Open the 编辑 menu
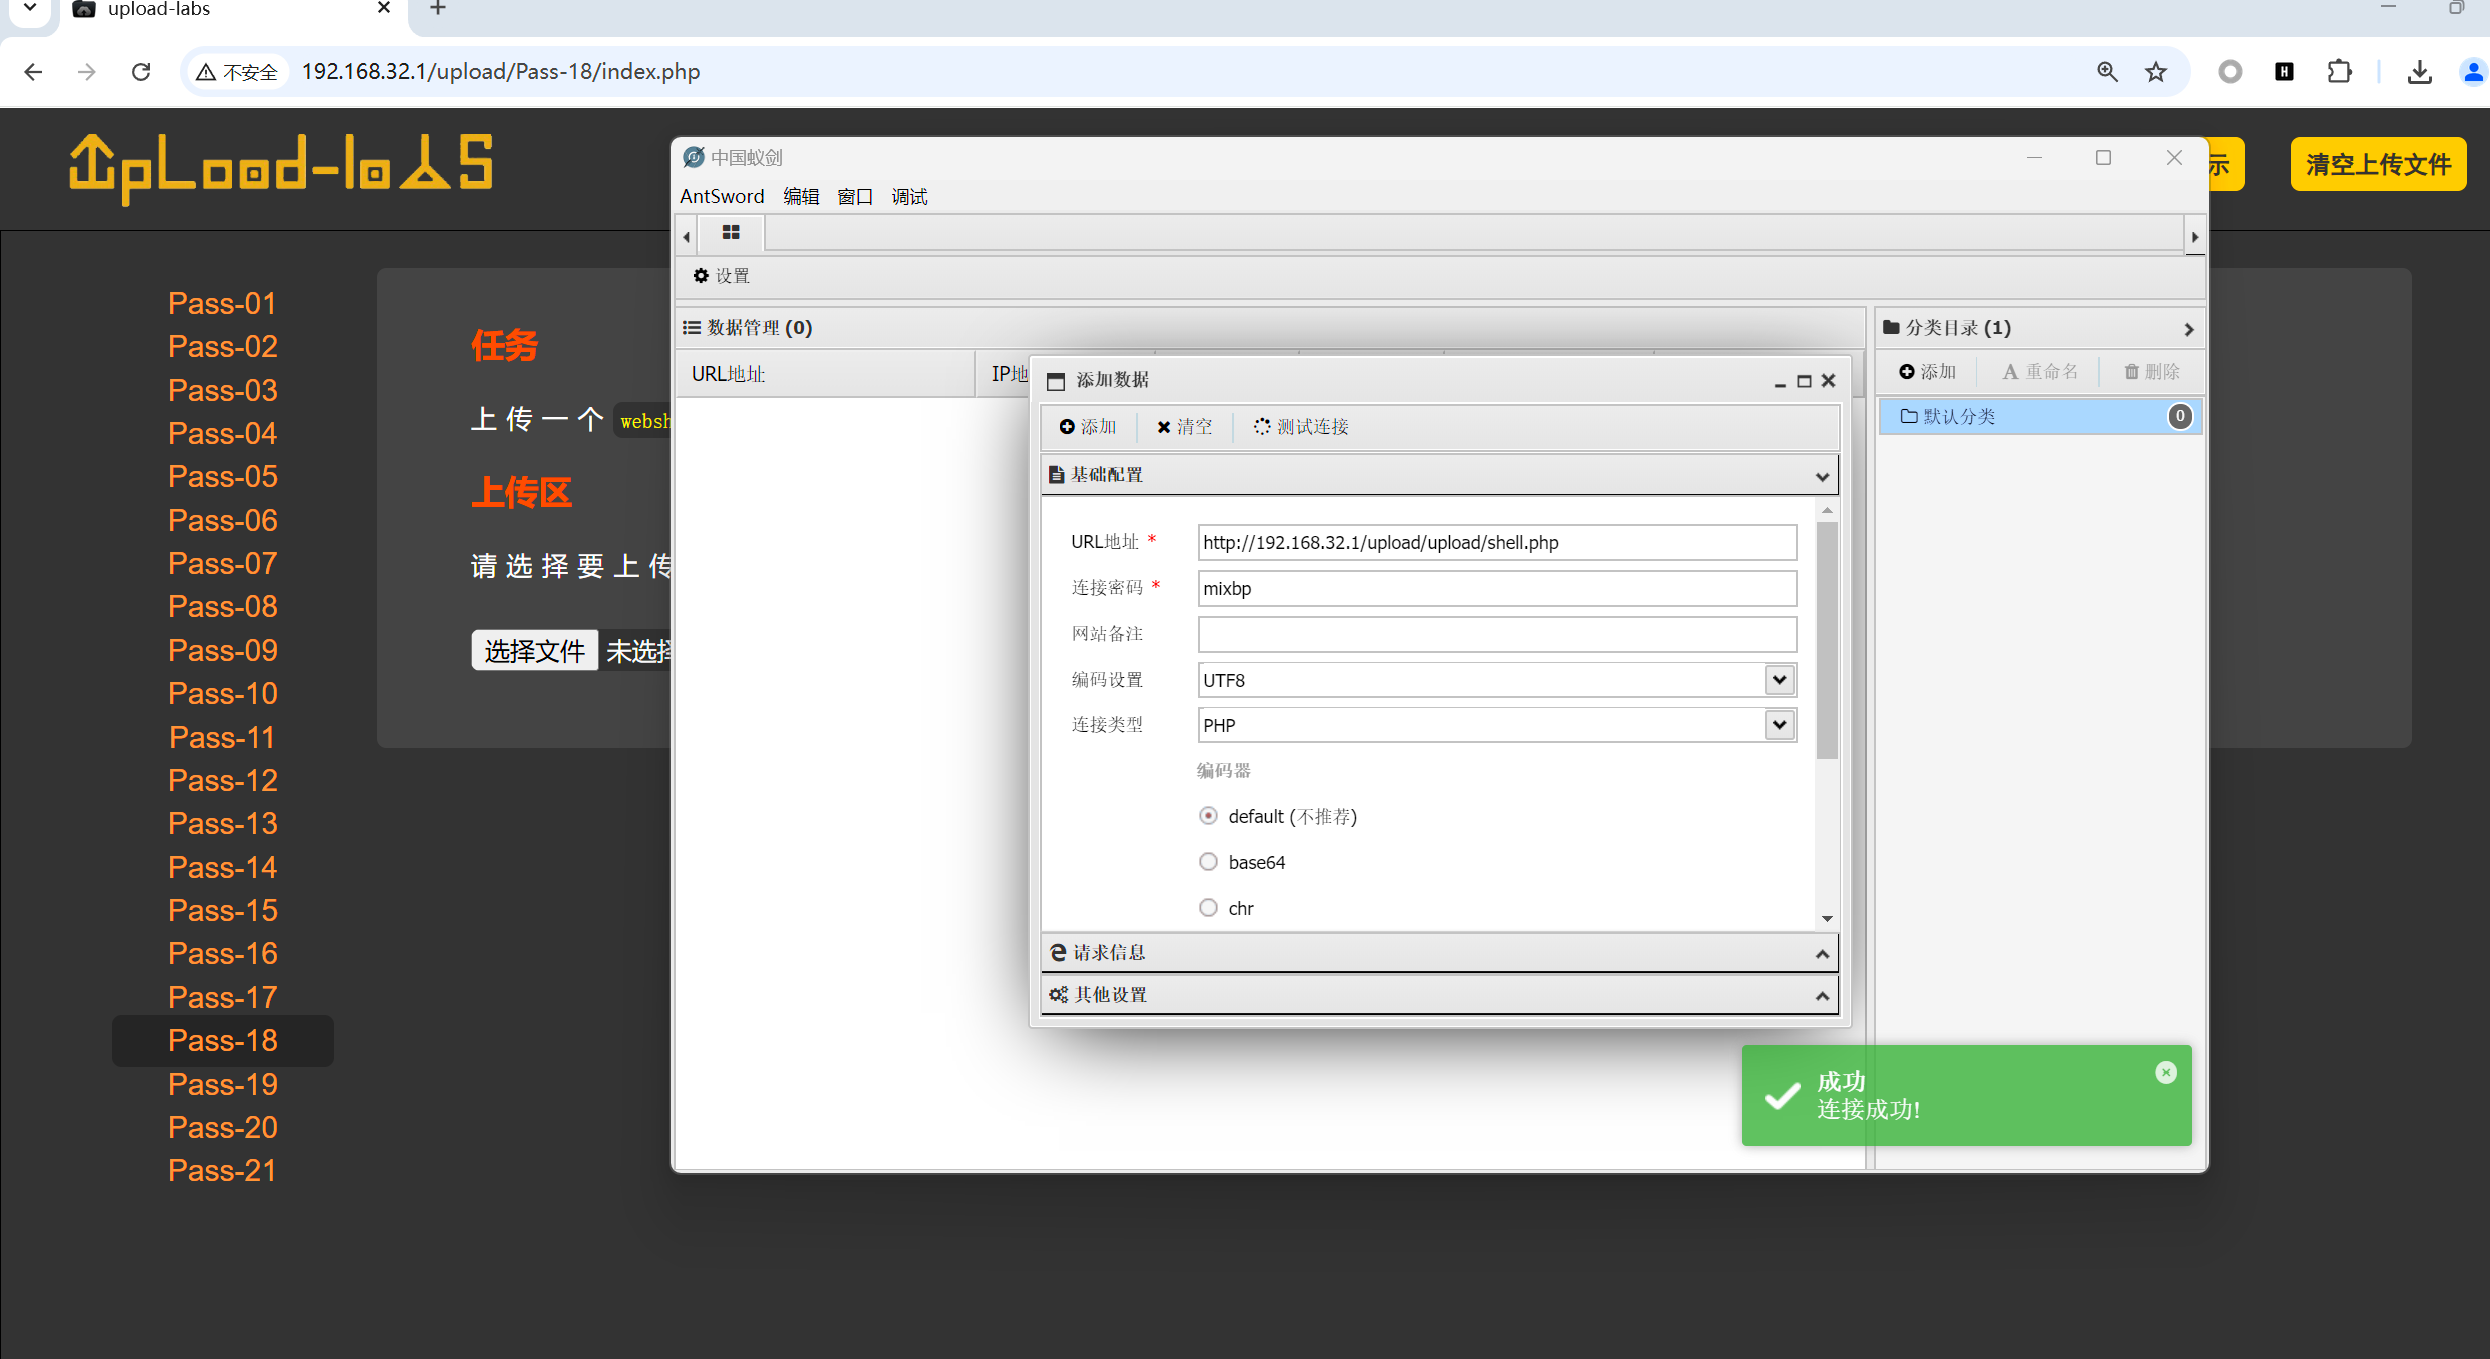 (x=800, y=197)
